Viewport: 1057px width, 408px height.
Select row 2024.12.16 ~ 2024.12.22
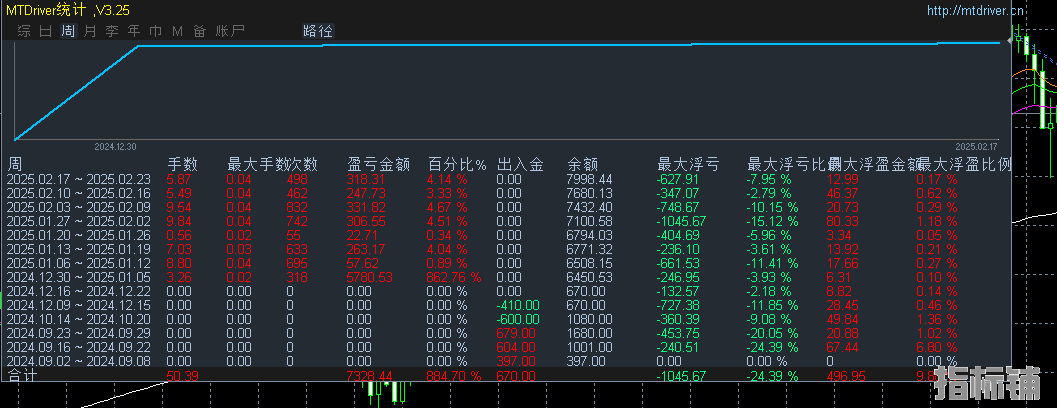click(x=508, y=291)
